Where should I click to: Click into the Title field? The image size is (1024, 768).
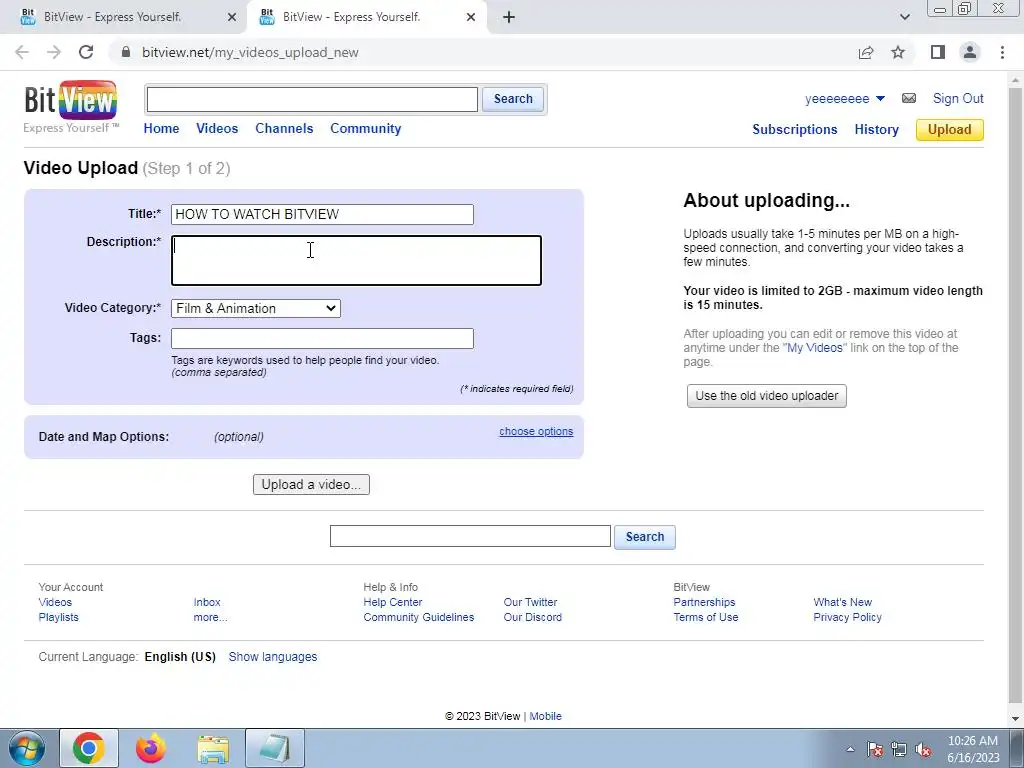[323, 214]
